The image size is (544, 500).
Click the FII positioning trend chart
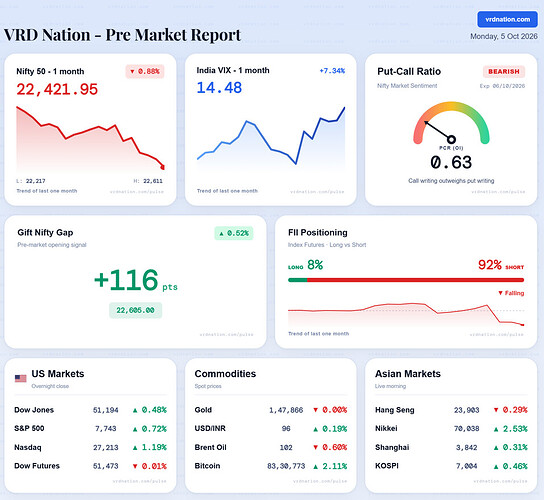click(406, 315)
